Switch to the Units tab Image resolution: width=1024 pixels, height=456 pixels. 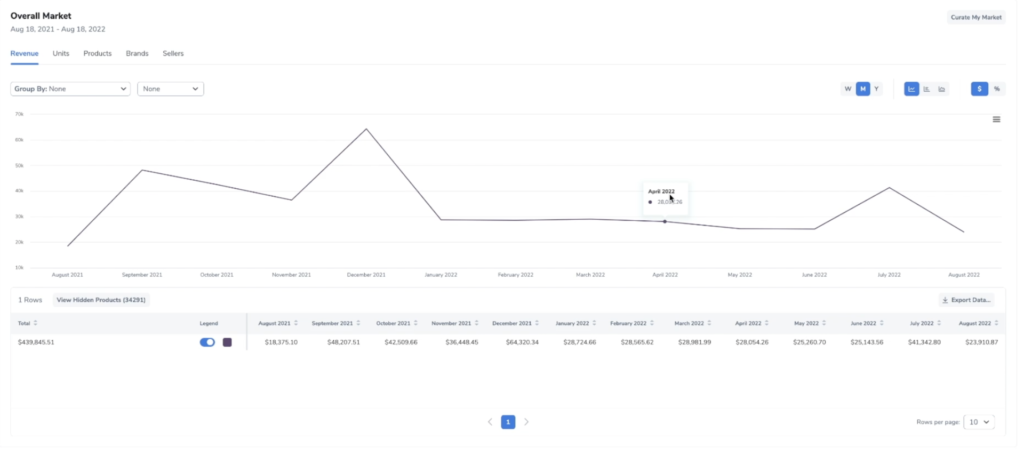point(61,53)
